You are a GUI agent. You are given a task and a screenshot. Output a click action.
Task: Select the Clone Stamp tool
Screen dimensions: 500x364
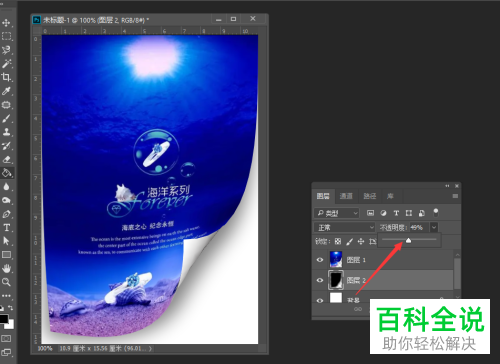[6, 132]
